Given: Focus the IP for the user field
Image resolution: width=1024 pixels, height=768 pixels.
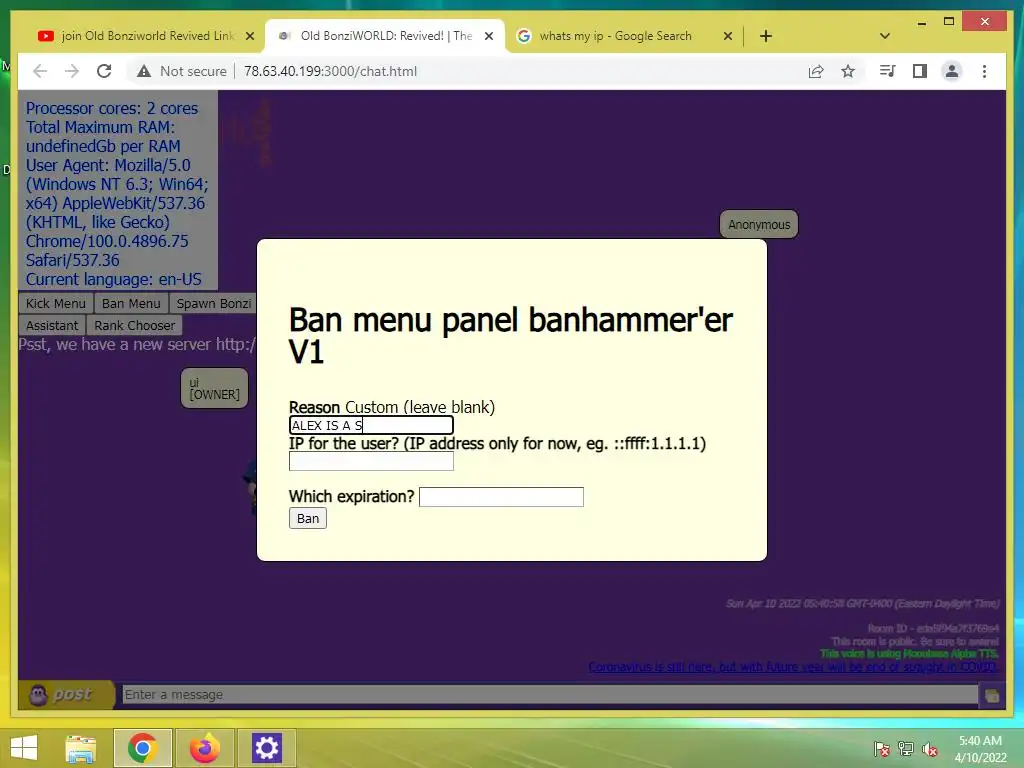Looking at the screenshot, I should [x=371, y=461].
